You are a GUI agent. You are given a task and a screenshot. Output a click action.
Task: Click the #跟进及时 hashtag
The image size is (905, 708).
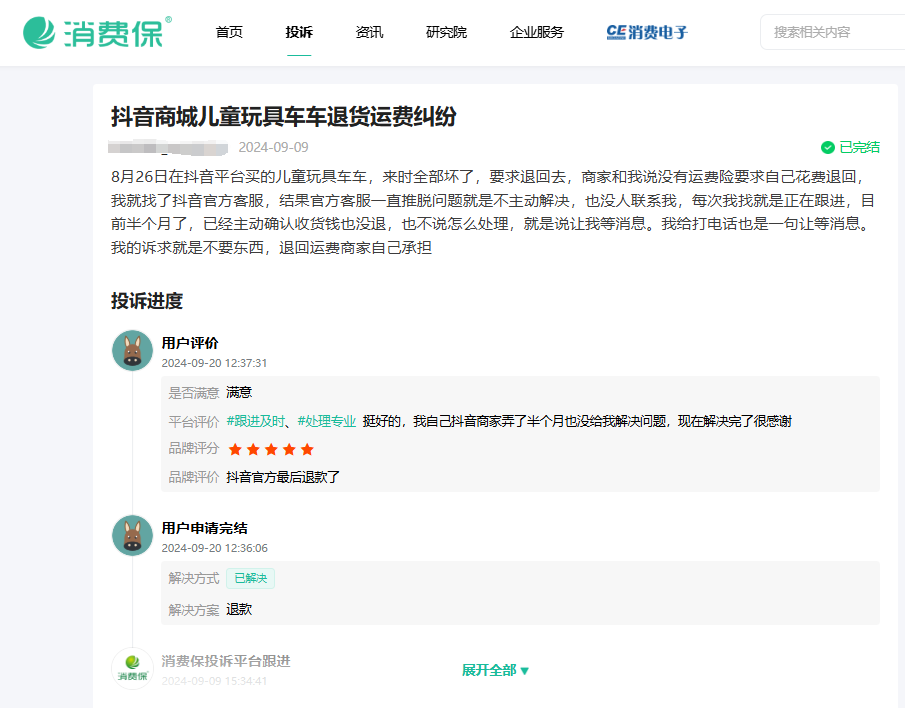(256, 421)
